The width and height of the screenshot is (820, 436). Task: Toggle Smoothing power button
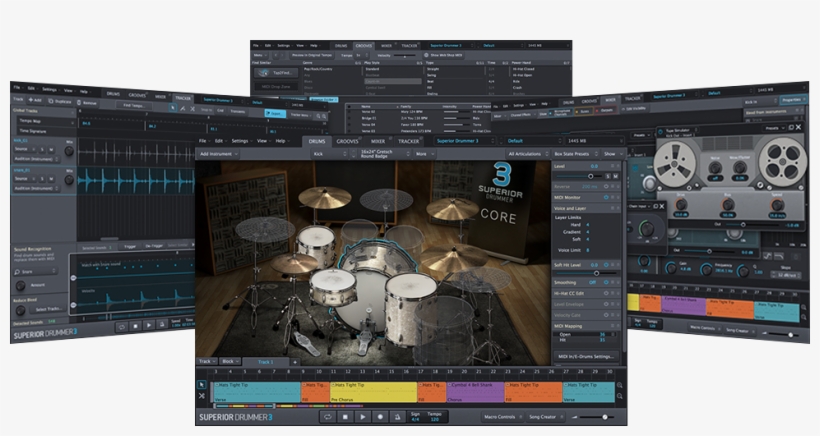pos(606,282)
